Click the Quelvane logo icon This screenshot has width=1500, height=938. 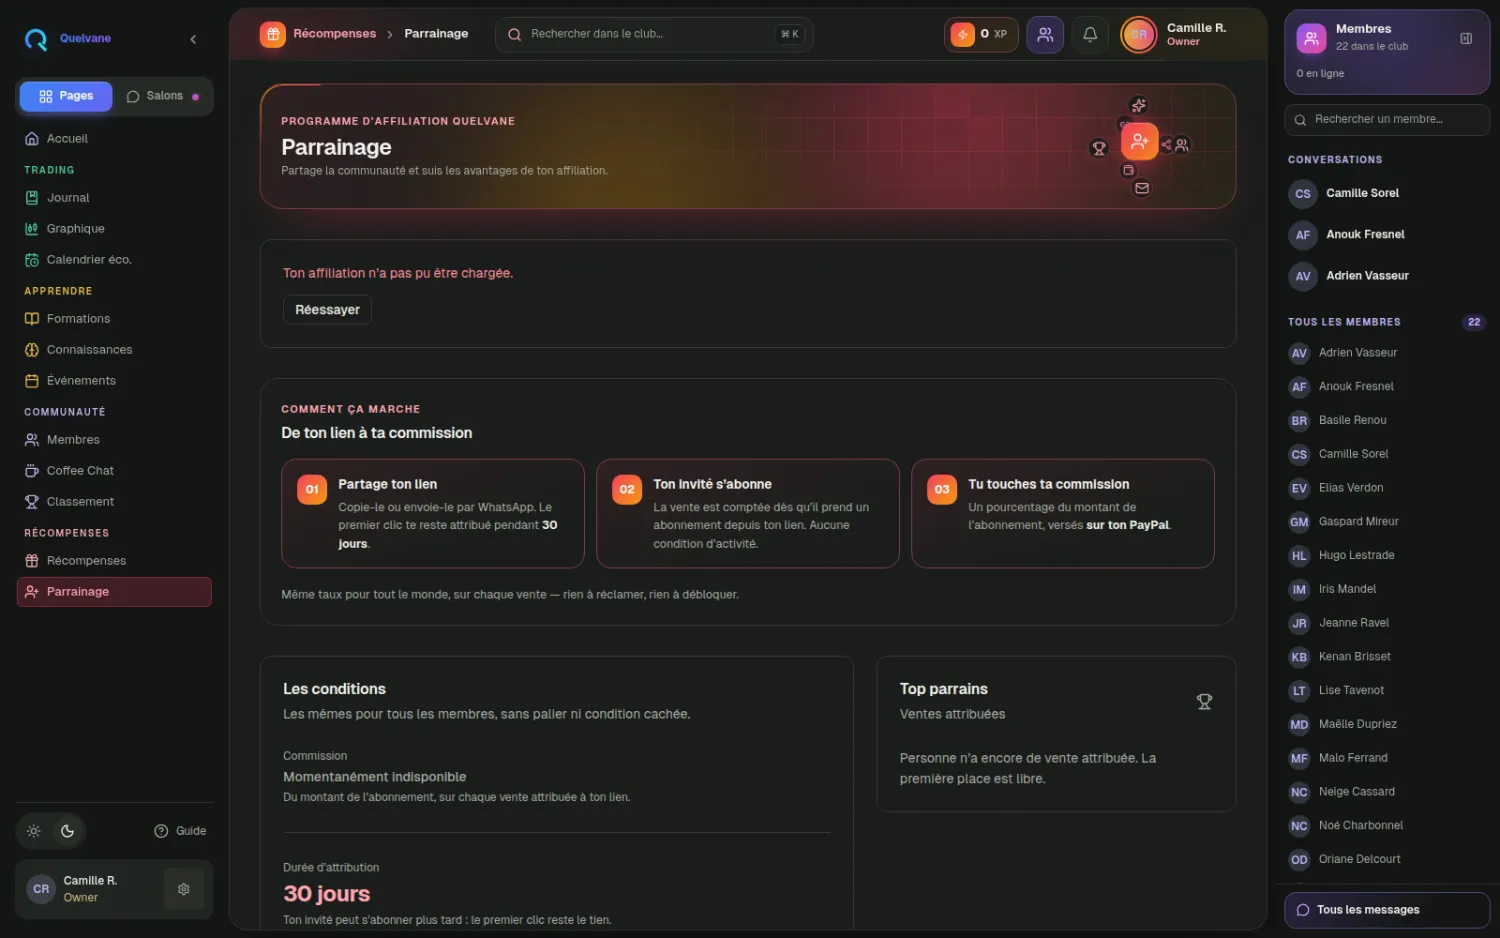36,39
